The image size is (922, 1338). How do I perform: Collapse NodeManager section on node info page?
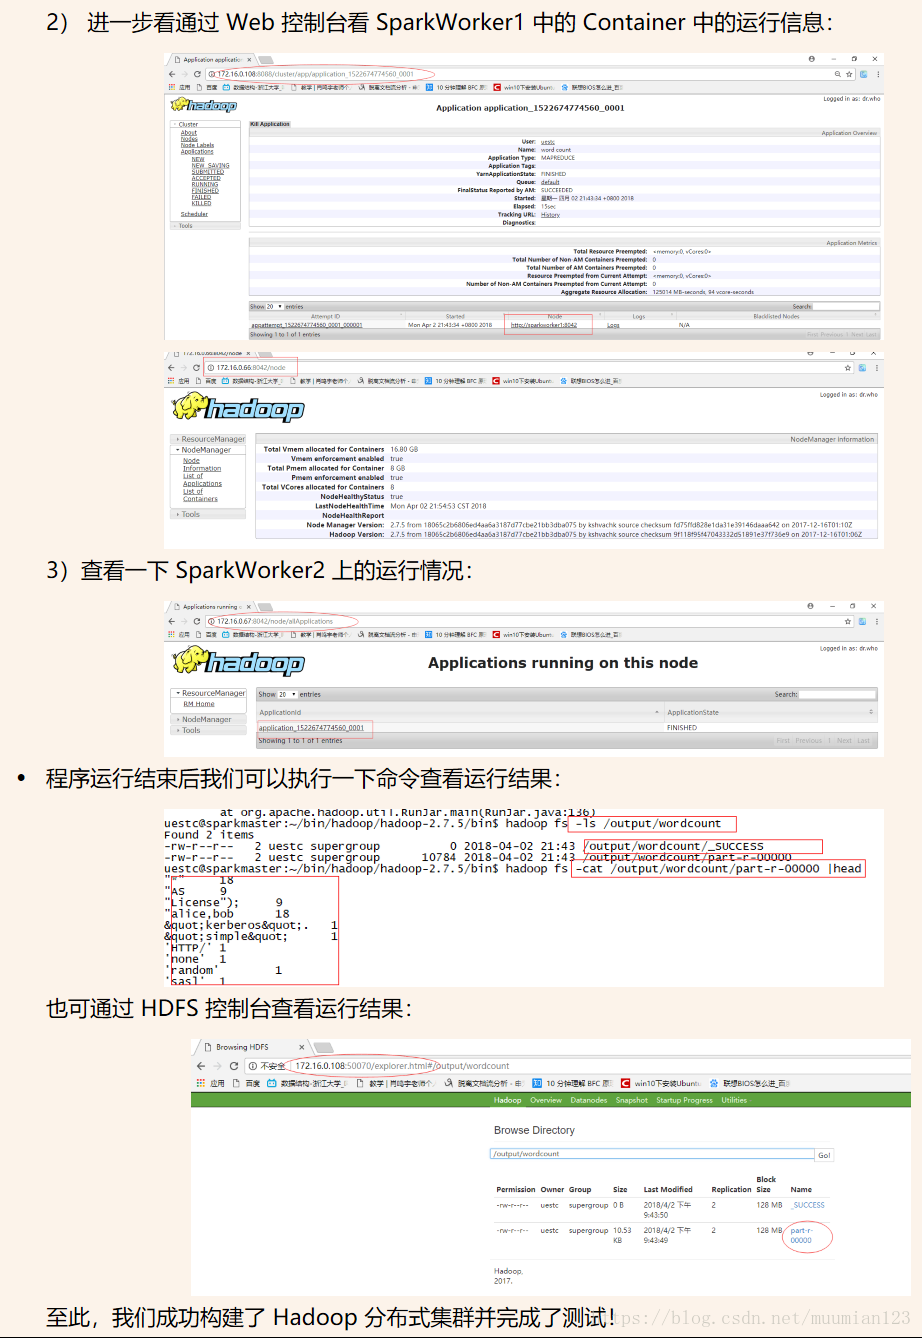tap(209, 450)
